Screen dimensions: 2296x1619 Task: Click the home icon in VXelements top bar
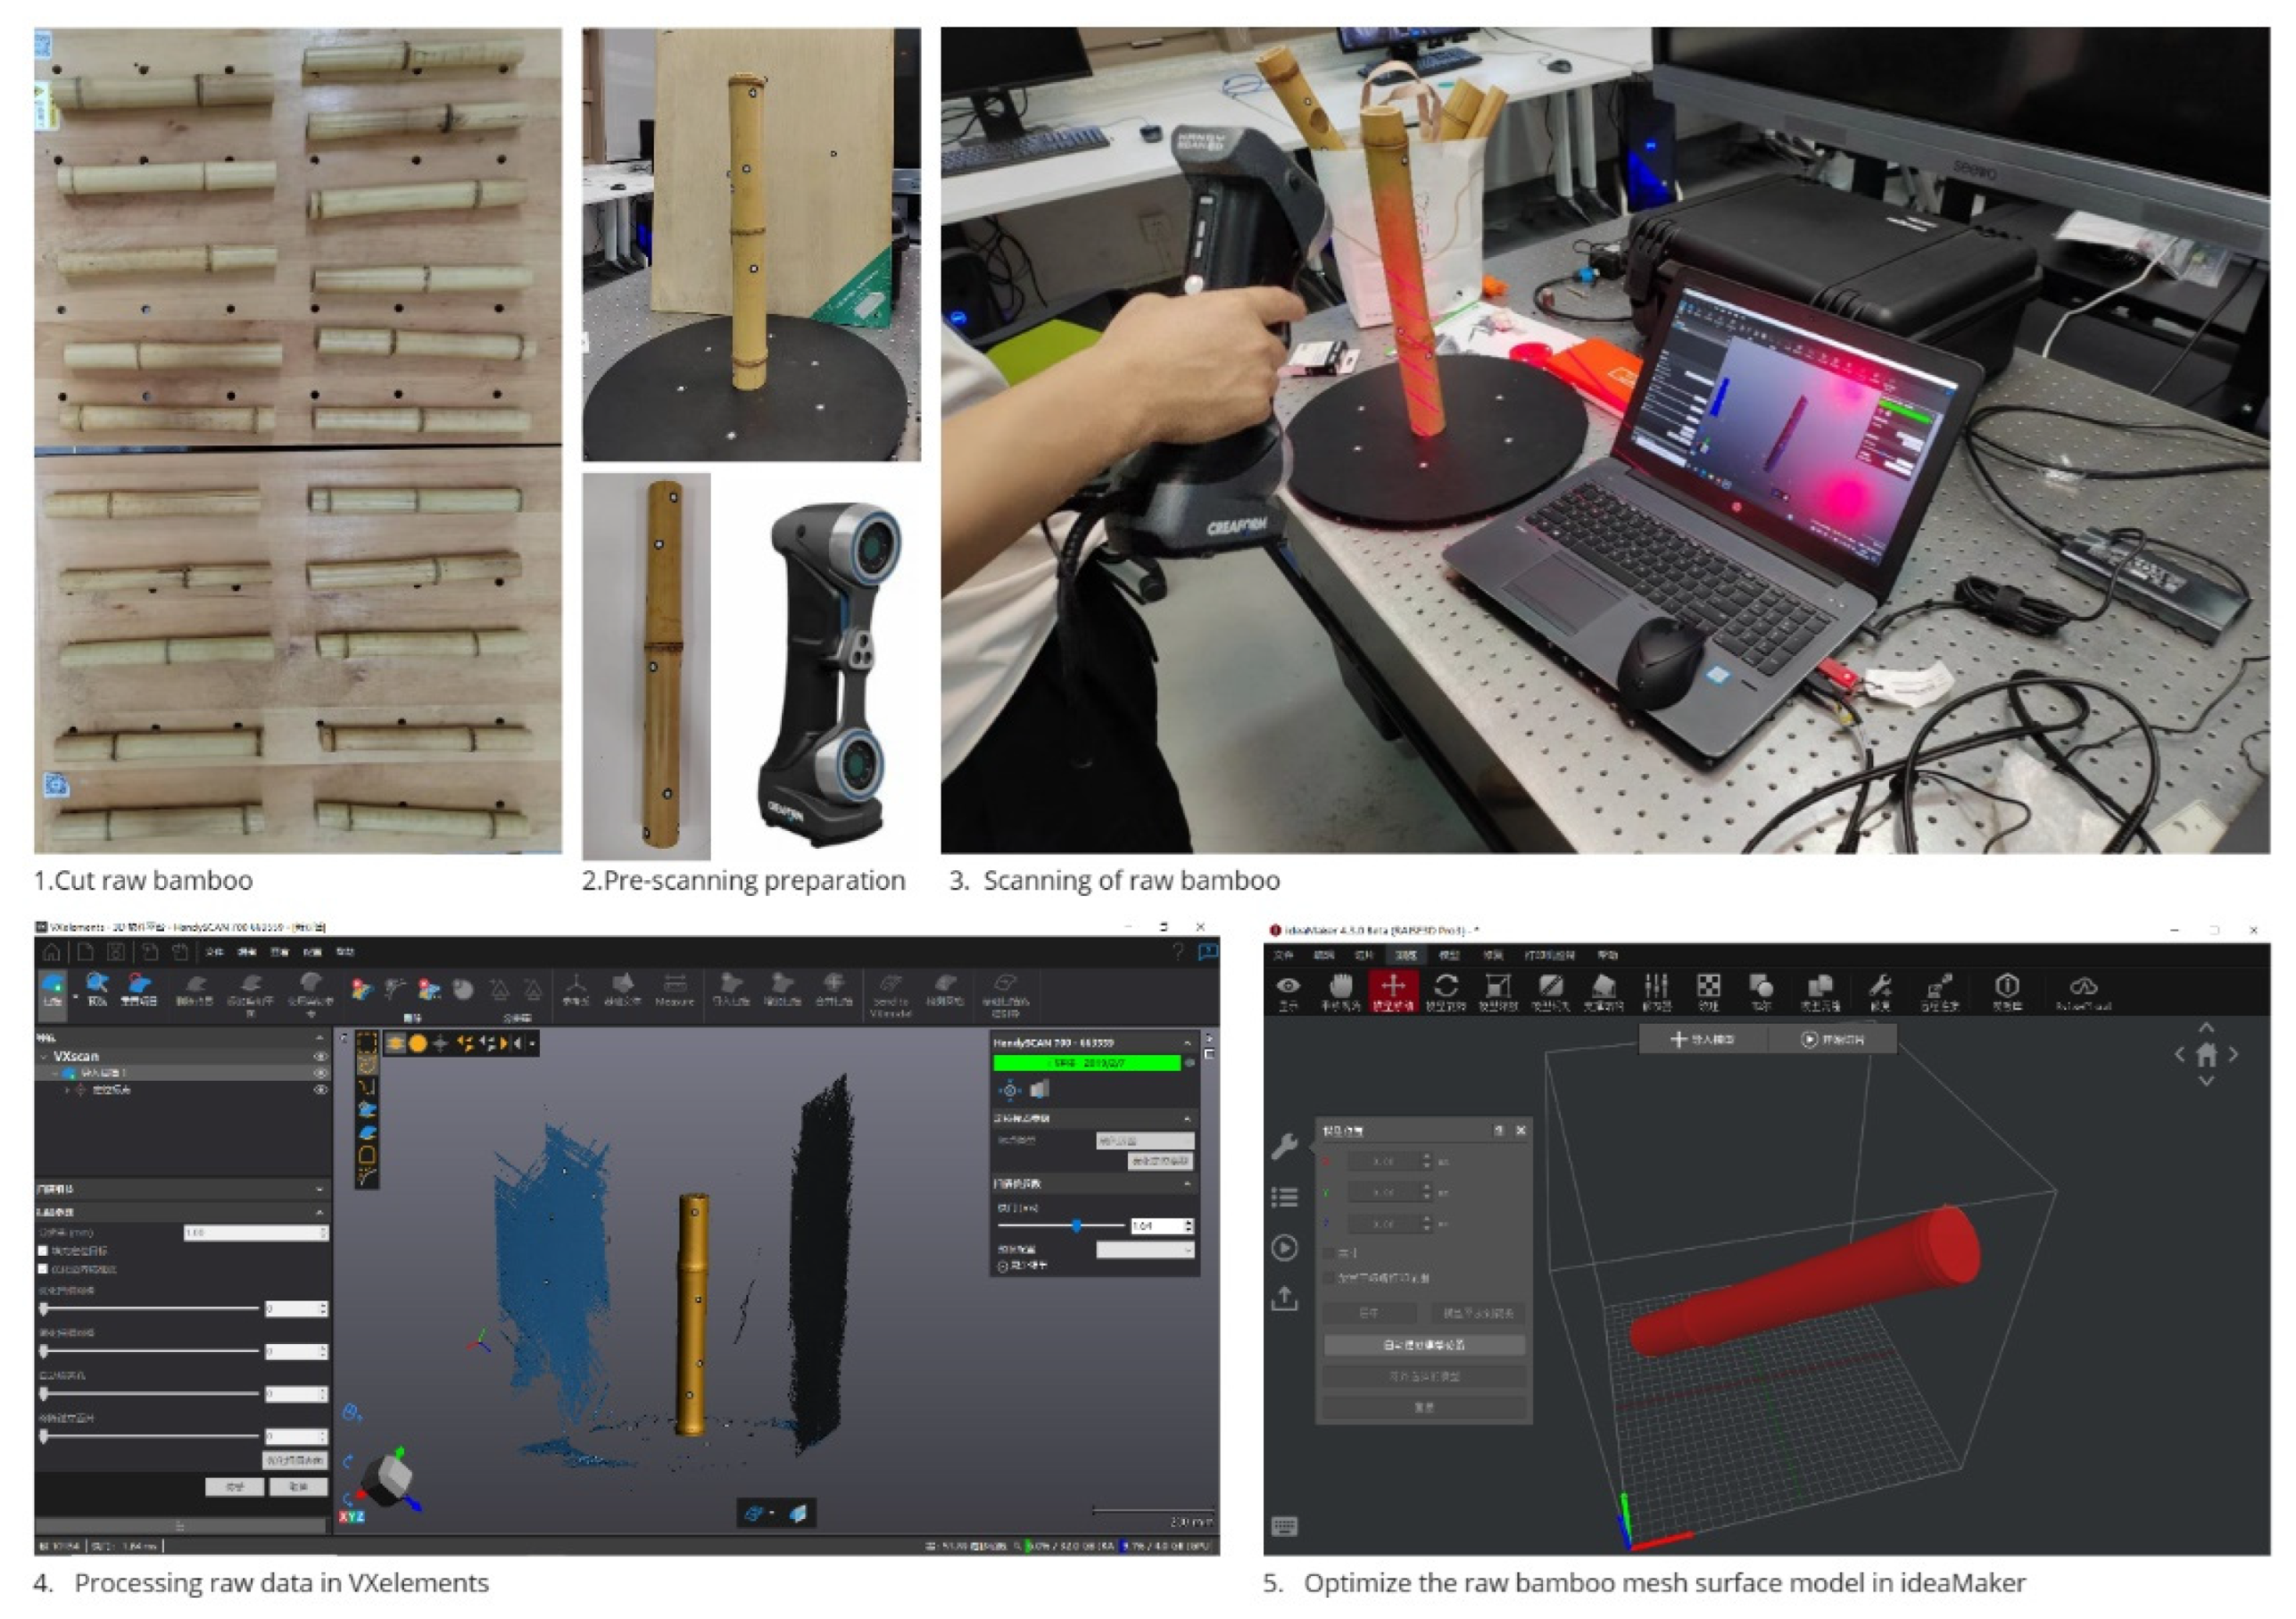pos(52,951)
